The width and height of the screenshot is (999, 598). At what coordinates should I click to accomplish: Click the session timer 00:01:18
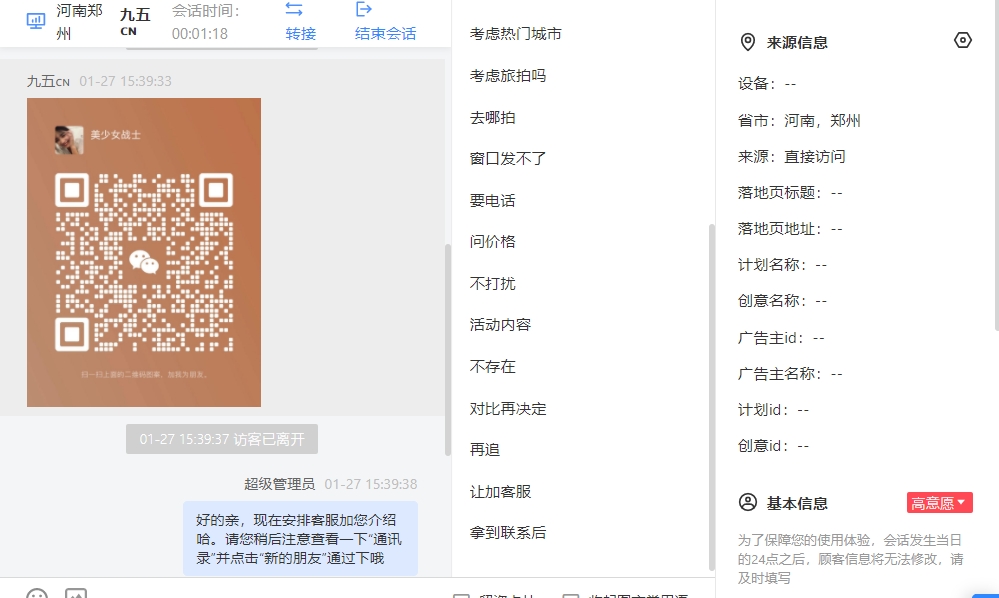click(x=200, y=34)
